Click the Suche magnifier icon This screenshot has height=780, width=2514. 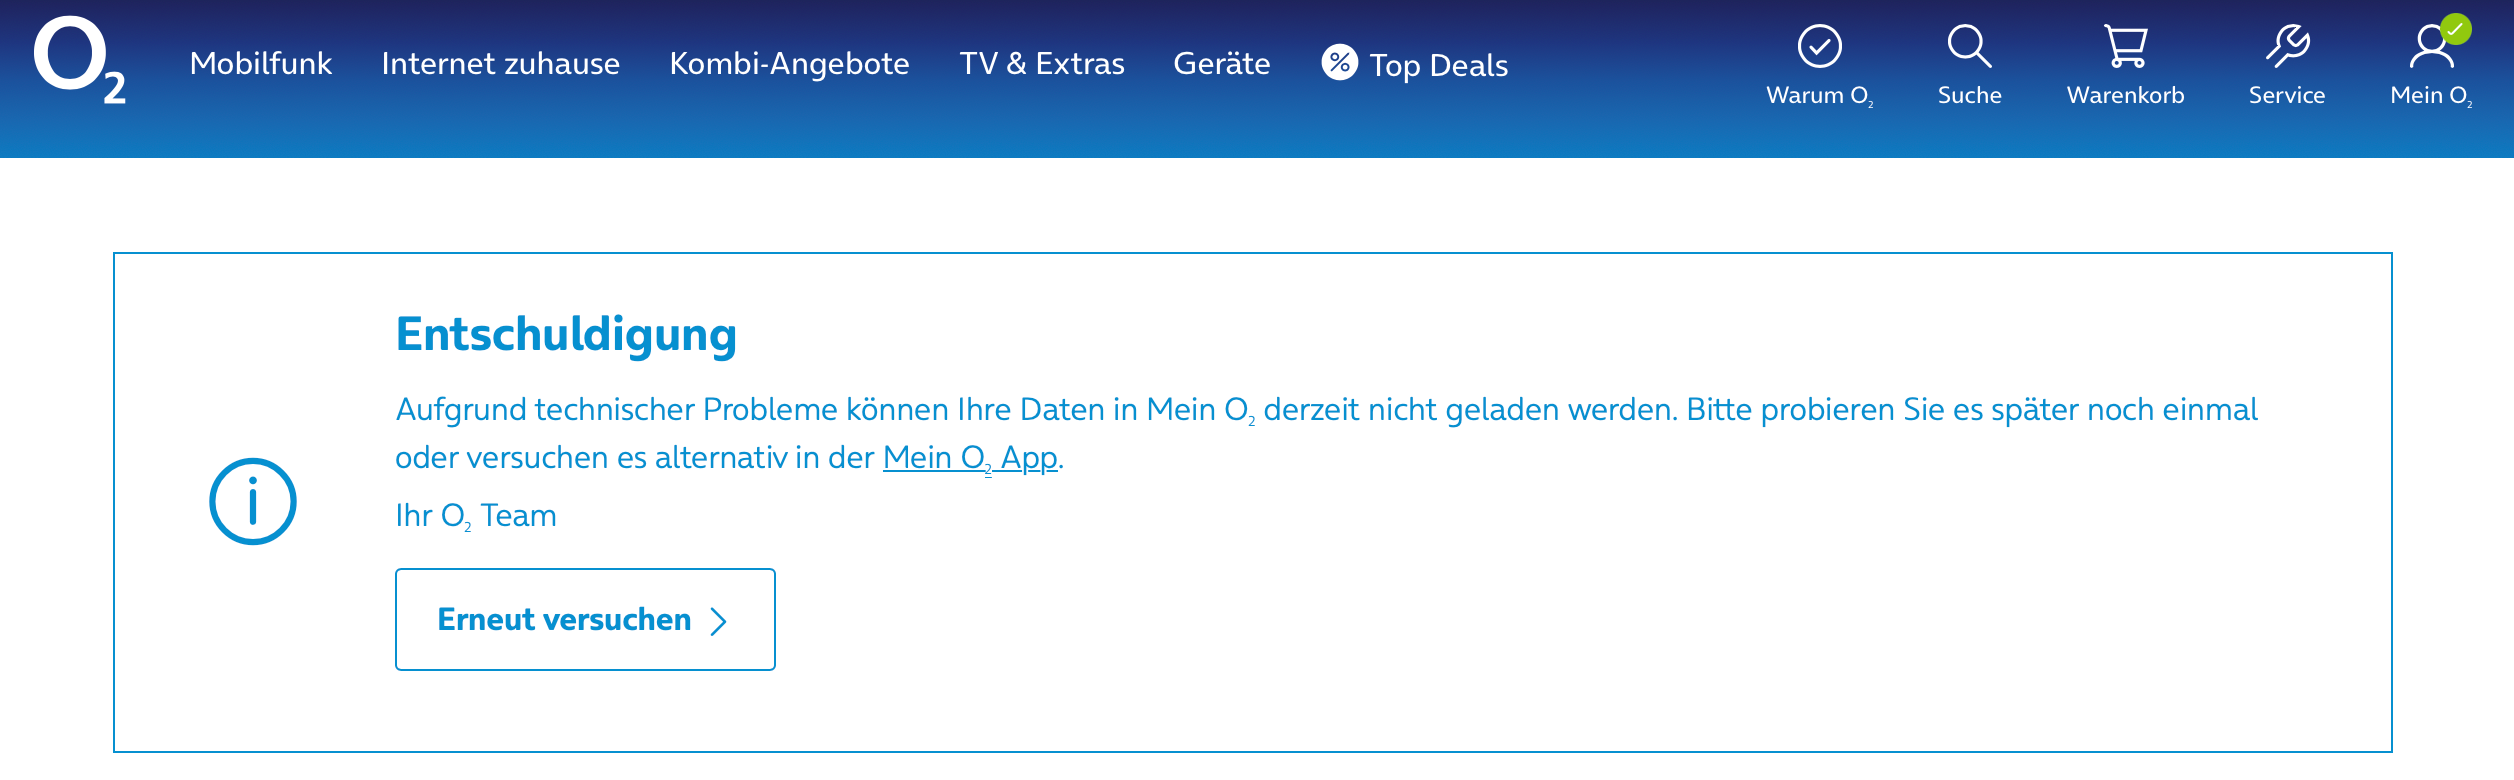[1969, 46]
